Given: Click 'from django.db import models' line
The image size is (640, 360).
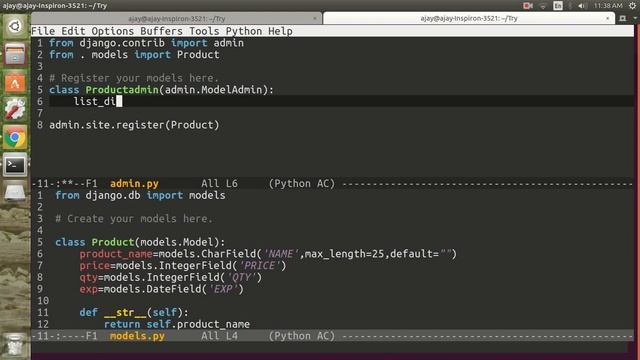Looking at the screenshot, I should pyautogui.click(x=140, y=196).
